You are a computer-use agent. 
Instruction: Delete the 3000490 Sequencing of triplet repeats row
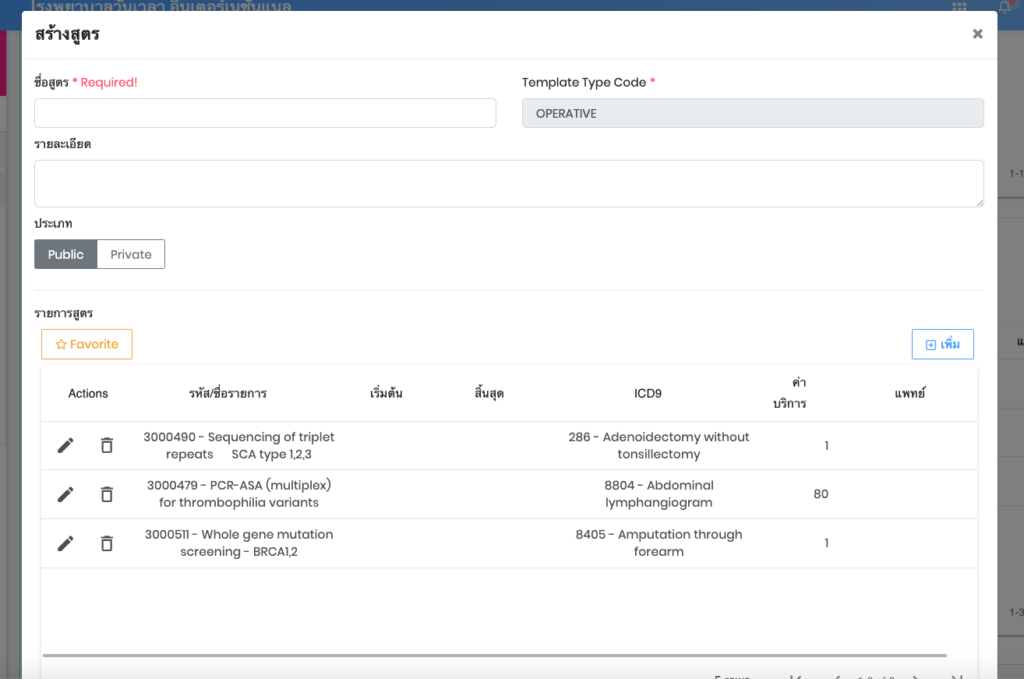click(x=107, y=446)
